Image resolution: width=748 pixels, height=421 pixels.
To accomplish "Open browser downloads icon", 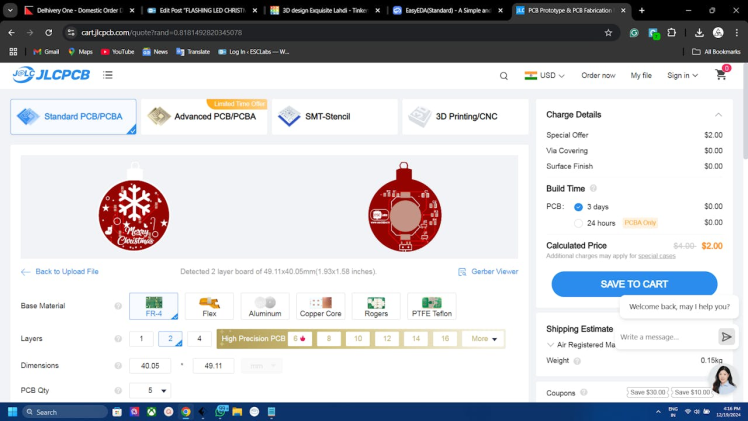I will click(699, 32).
